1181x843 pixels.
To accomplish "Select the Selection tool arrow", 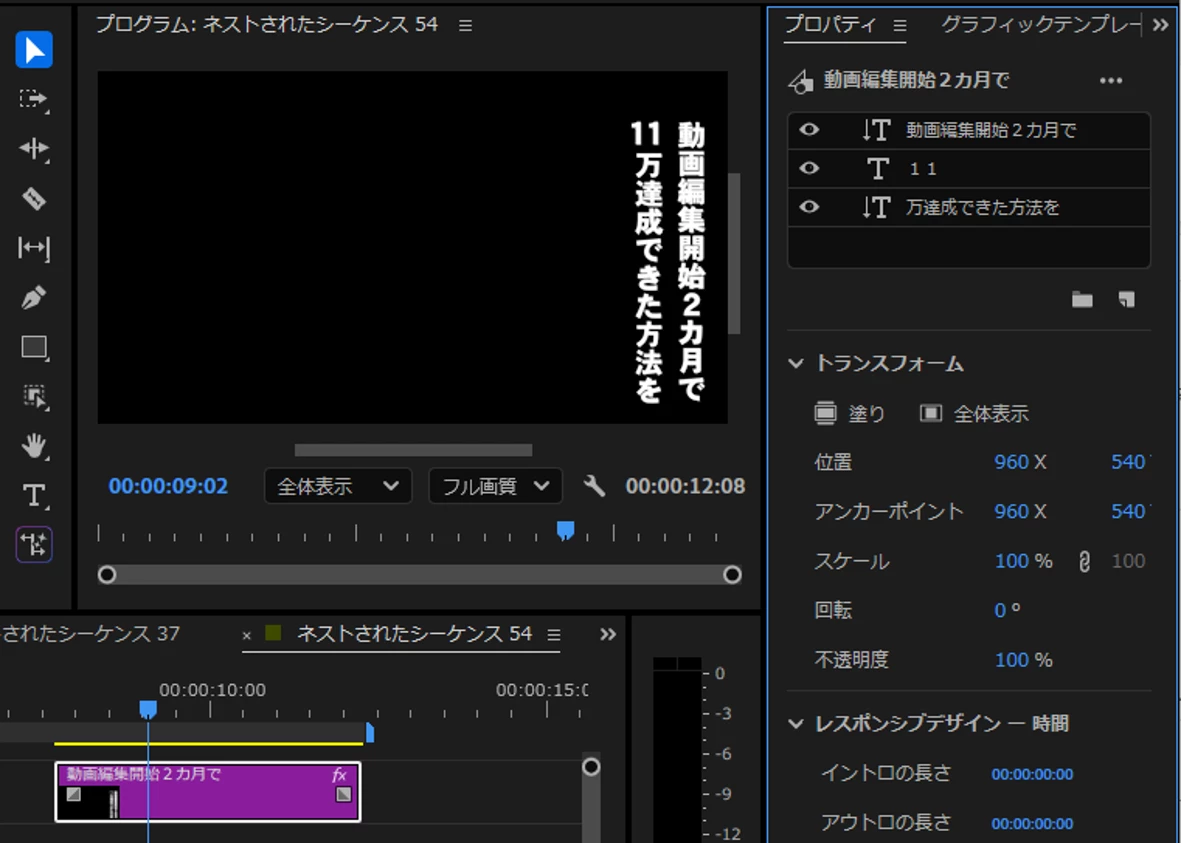I will tap(34, 50).
